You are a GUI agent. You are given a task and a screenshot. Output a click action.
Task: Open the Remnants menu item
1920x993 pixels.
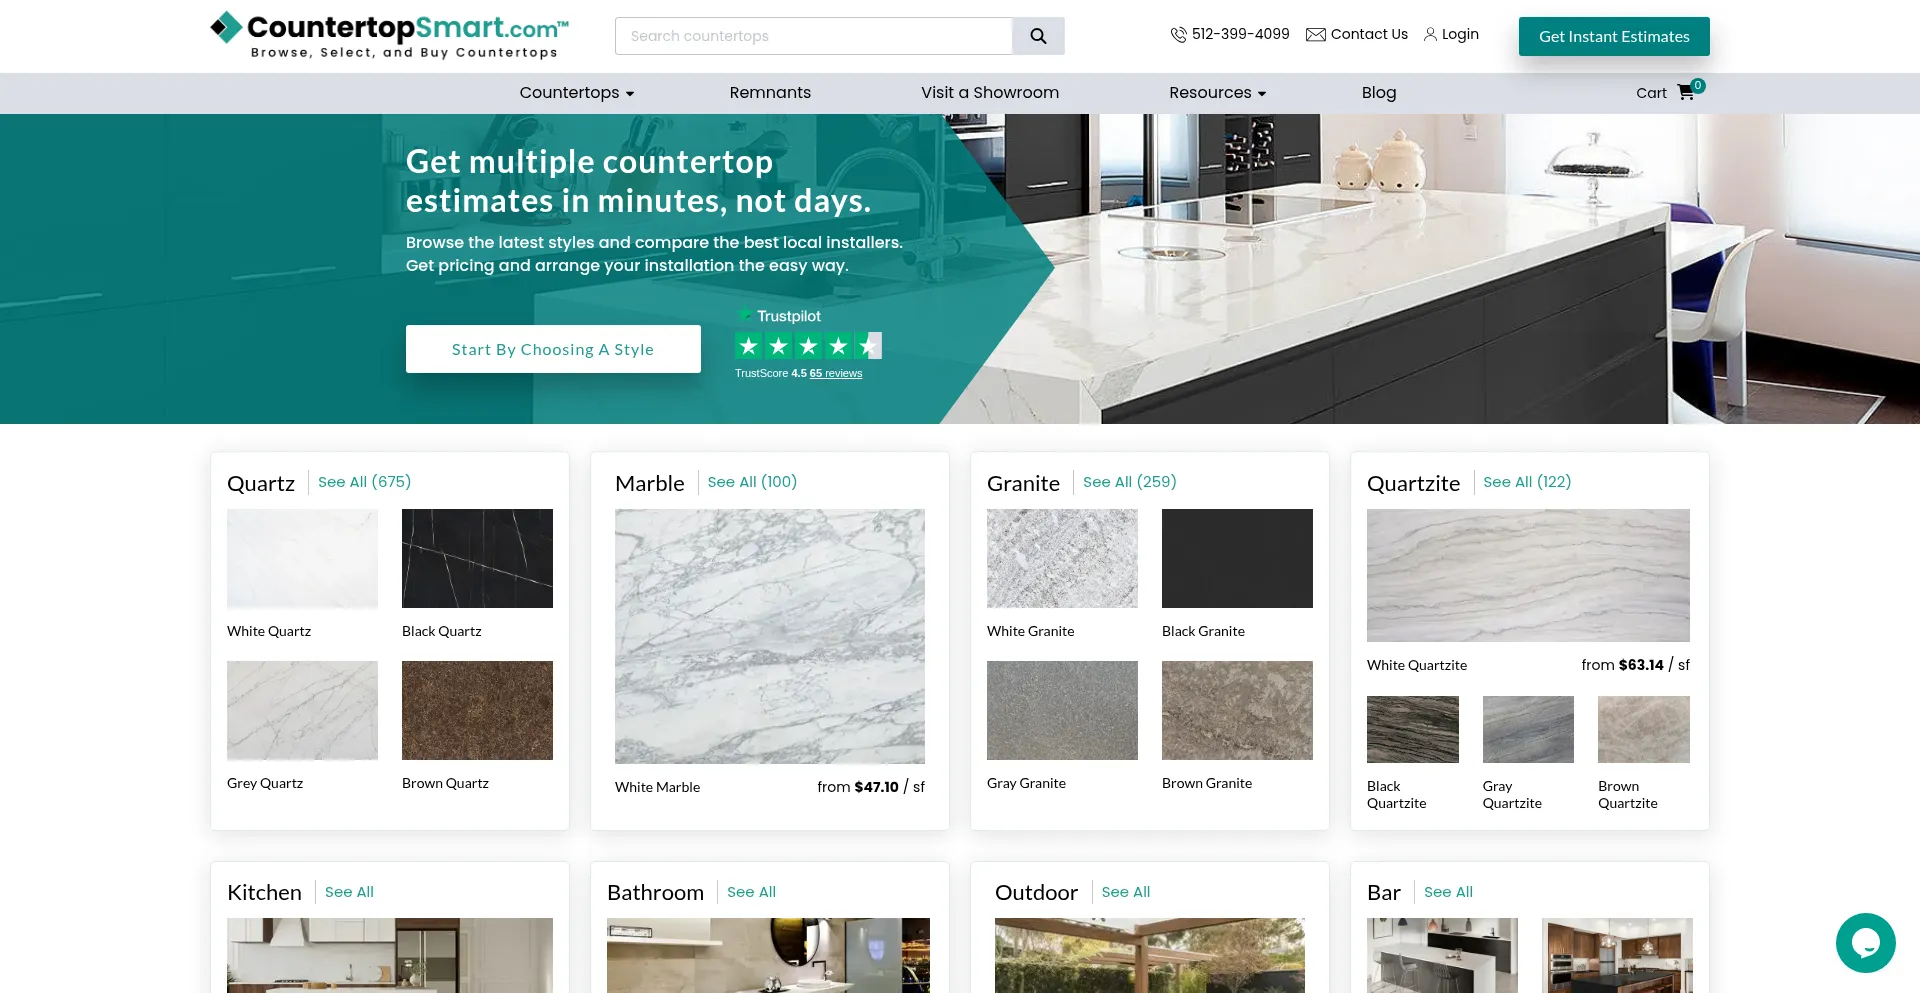pos(770,93)
